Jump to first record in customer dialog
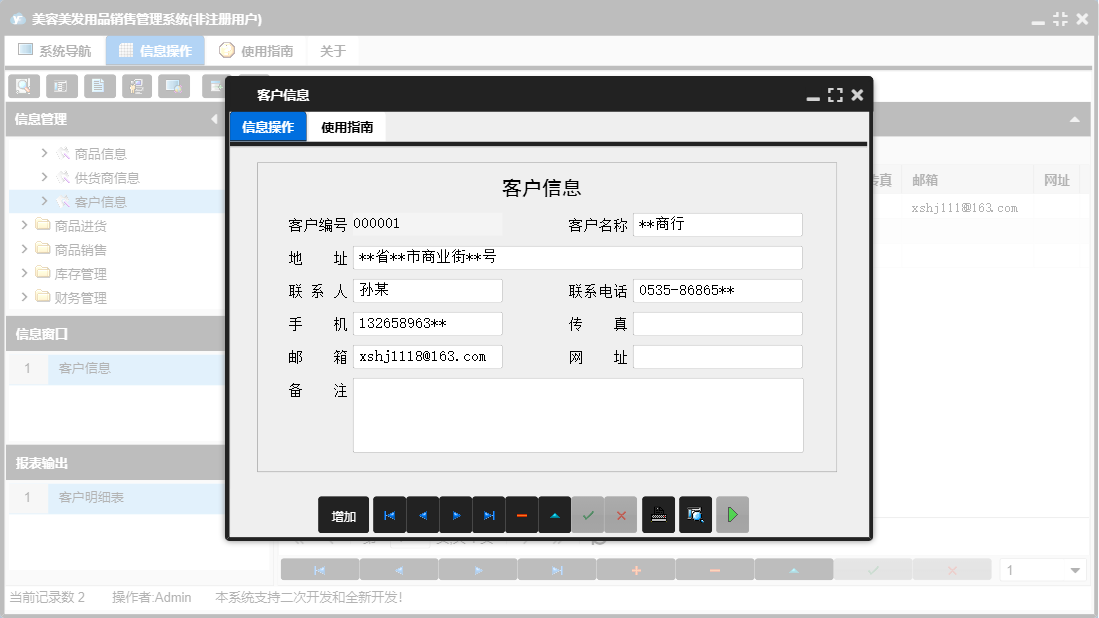 click(x=390, y=514)
